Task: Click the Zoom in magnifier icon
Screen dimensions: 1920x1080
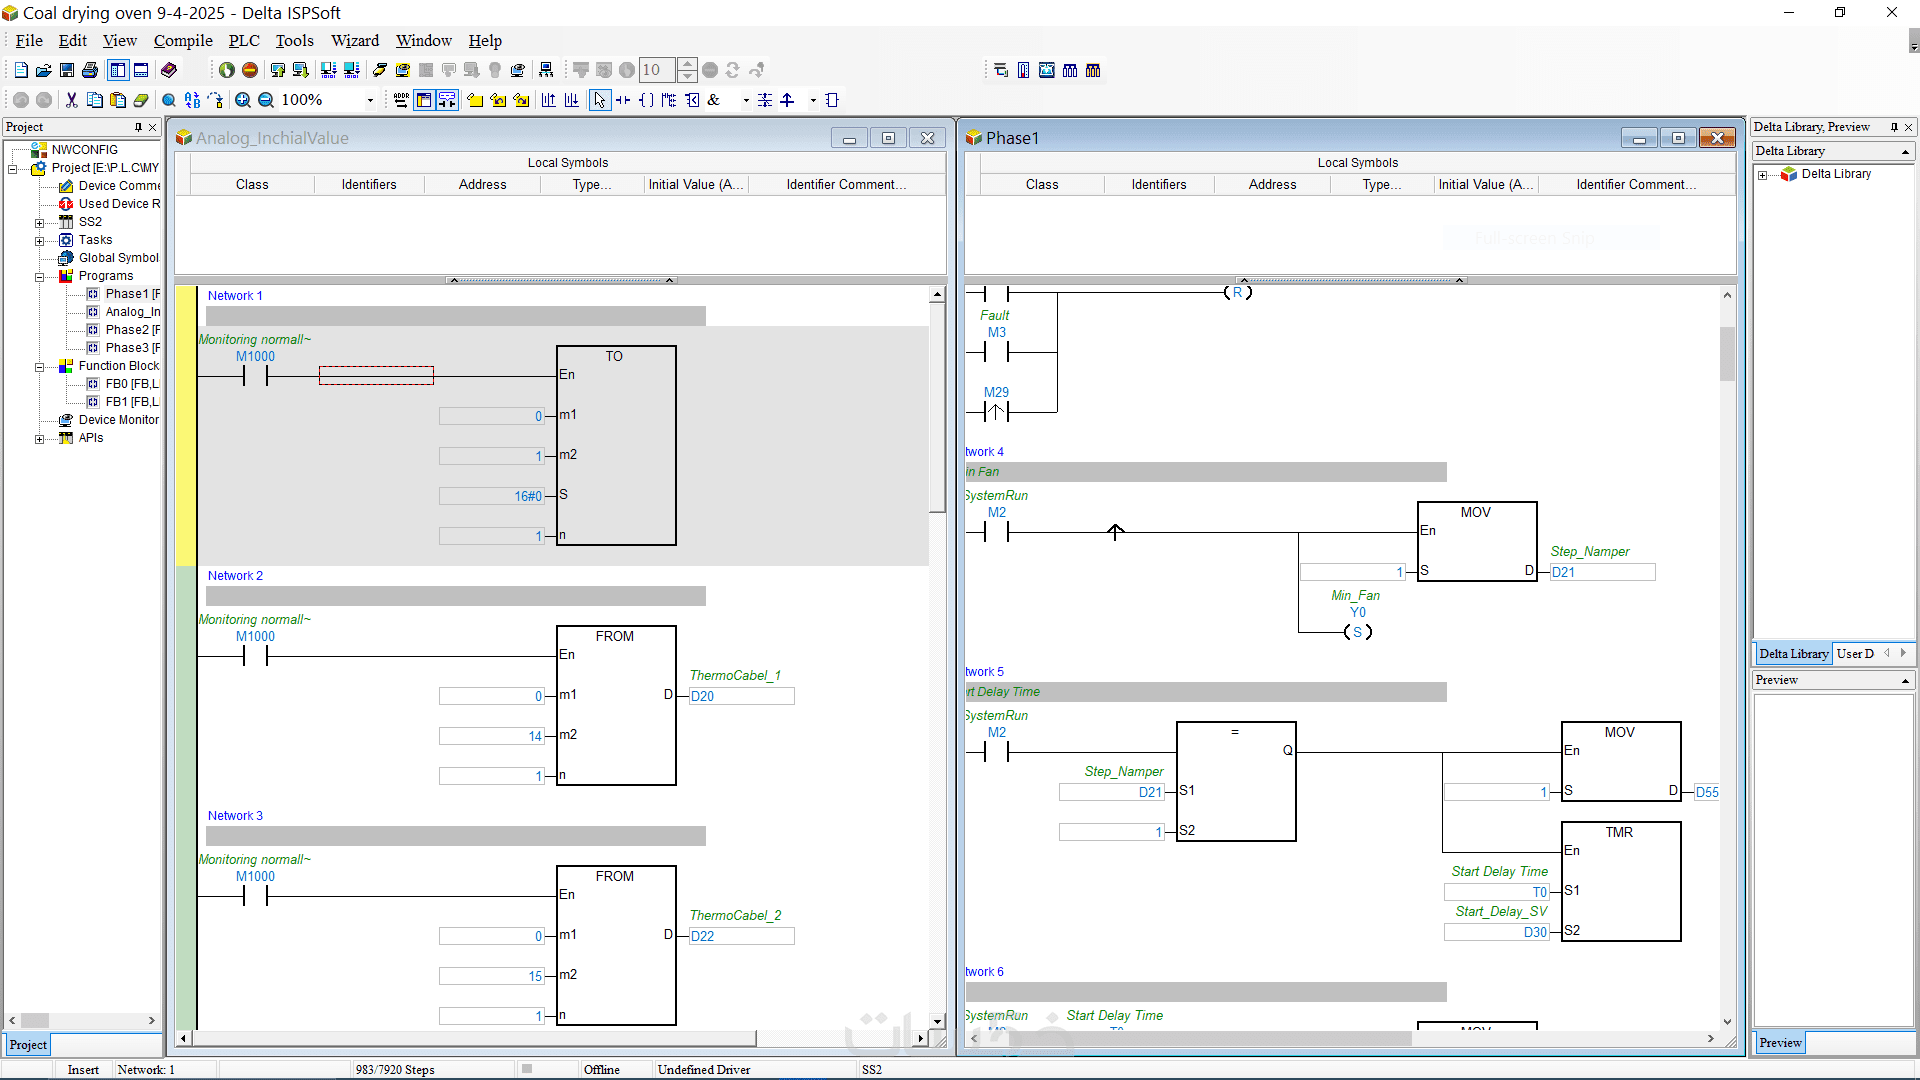Action: coord(243,100)
